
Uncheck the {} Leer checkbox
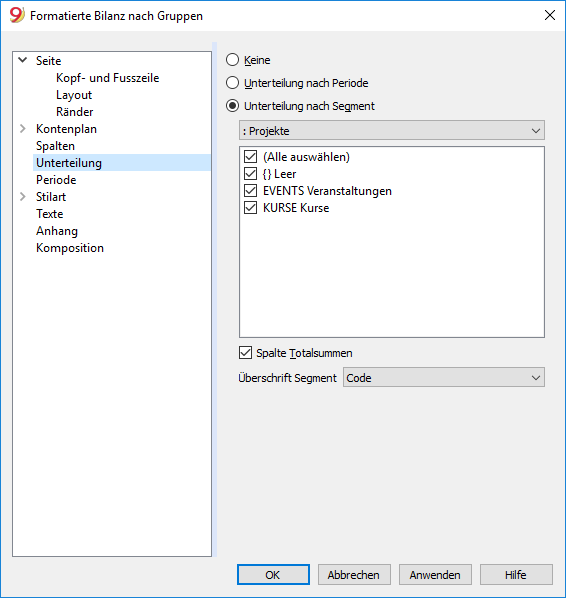point(251,174)
